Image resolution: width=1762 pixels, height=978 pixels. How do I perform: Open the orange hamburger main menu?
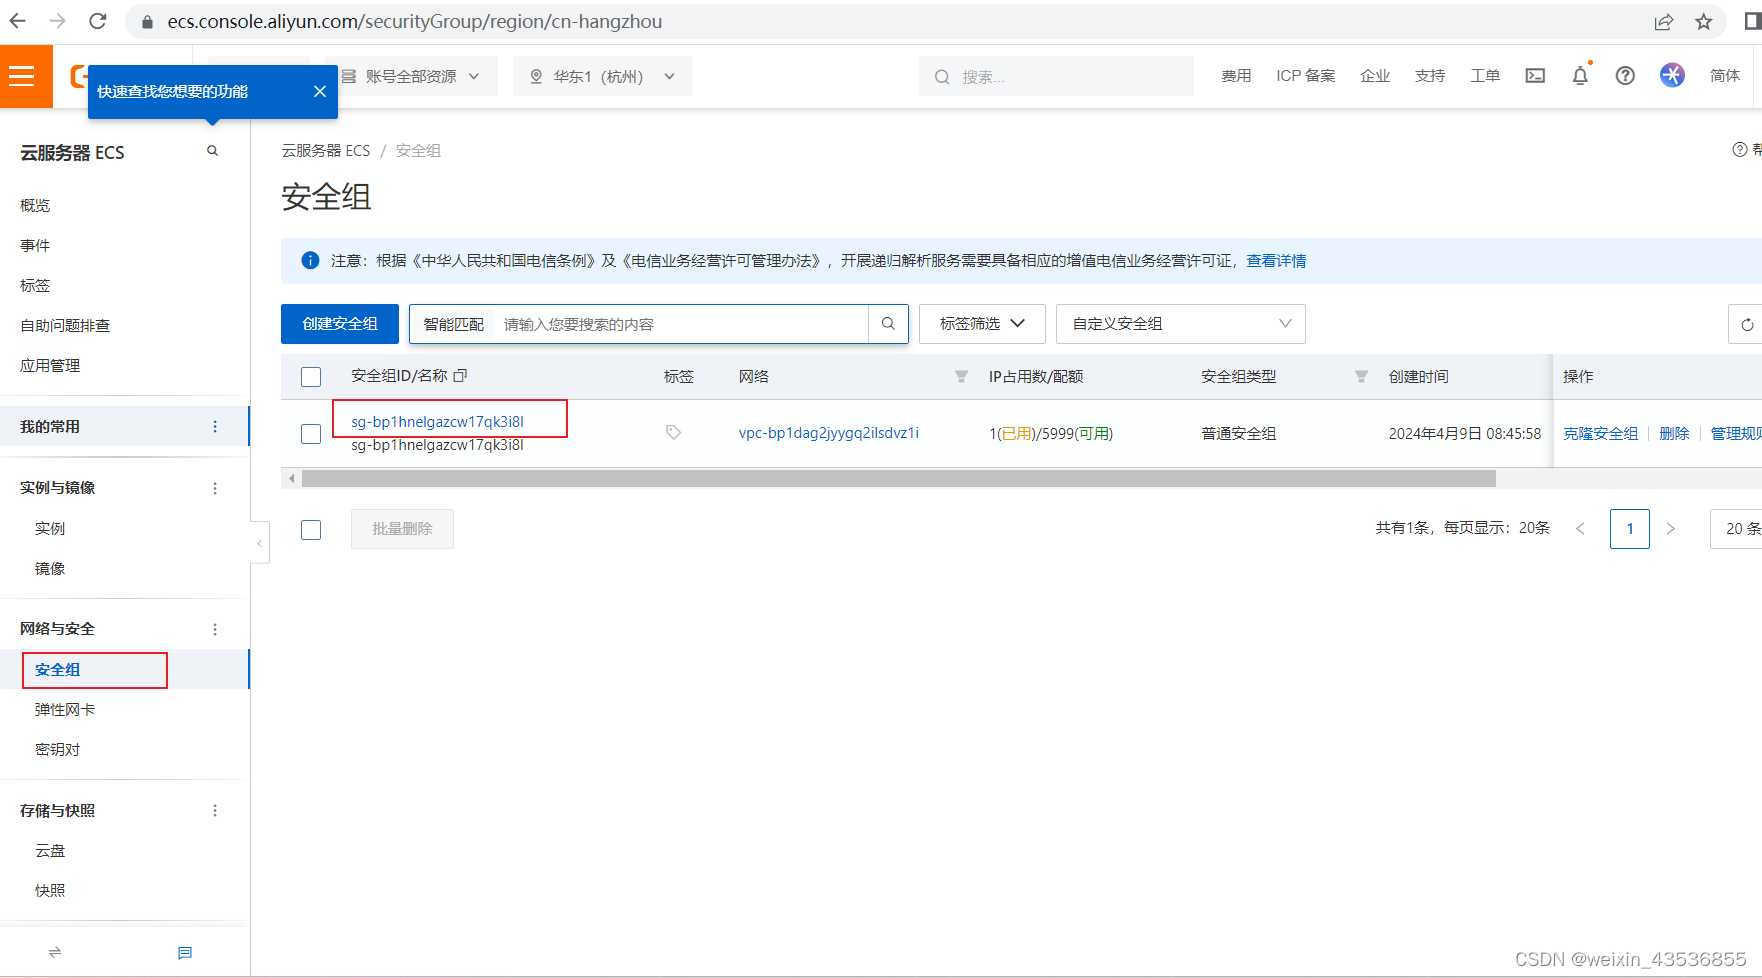[22, 76]
